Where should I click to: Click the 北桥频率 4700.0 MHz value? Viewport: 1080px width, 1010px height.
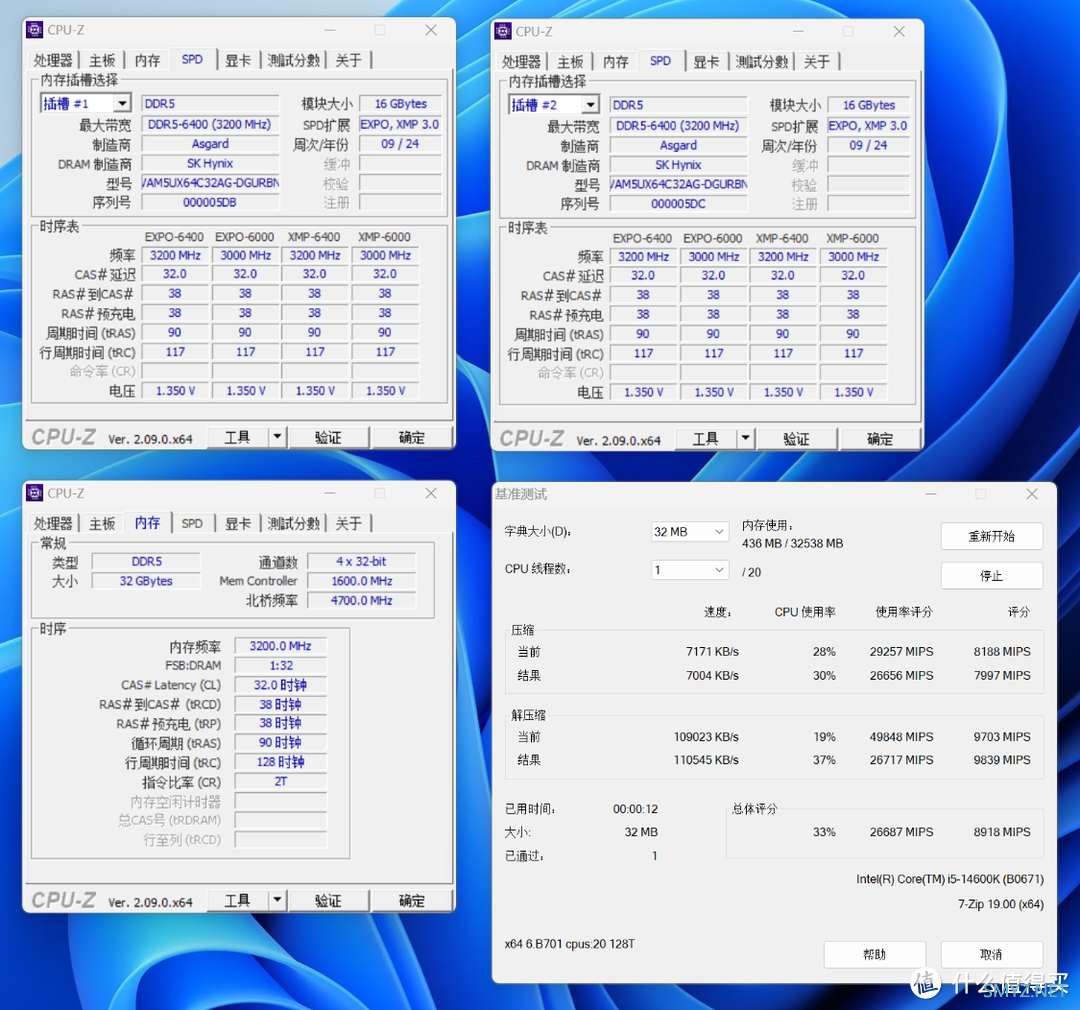[362, 600]
